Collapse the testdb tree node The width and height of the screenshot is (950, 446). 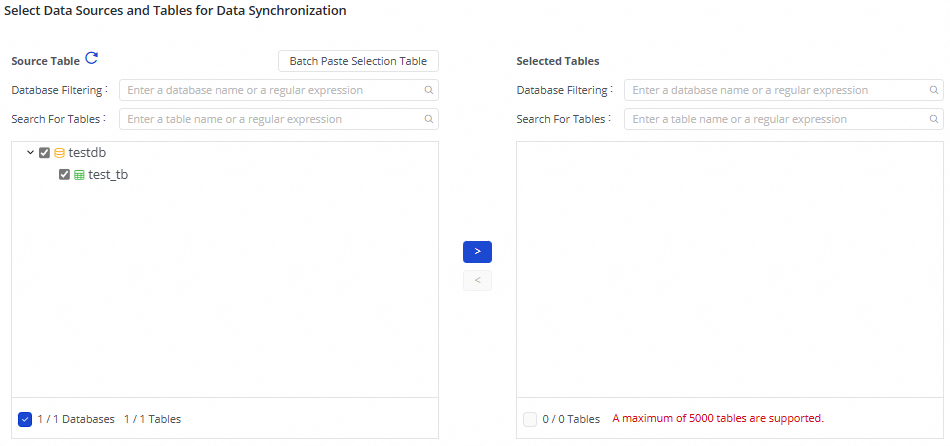[30, 153]
